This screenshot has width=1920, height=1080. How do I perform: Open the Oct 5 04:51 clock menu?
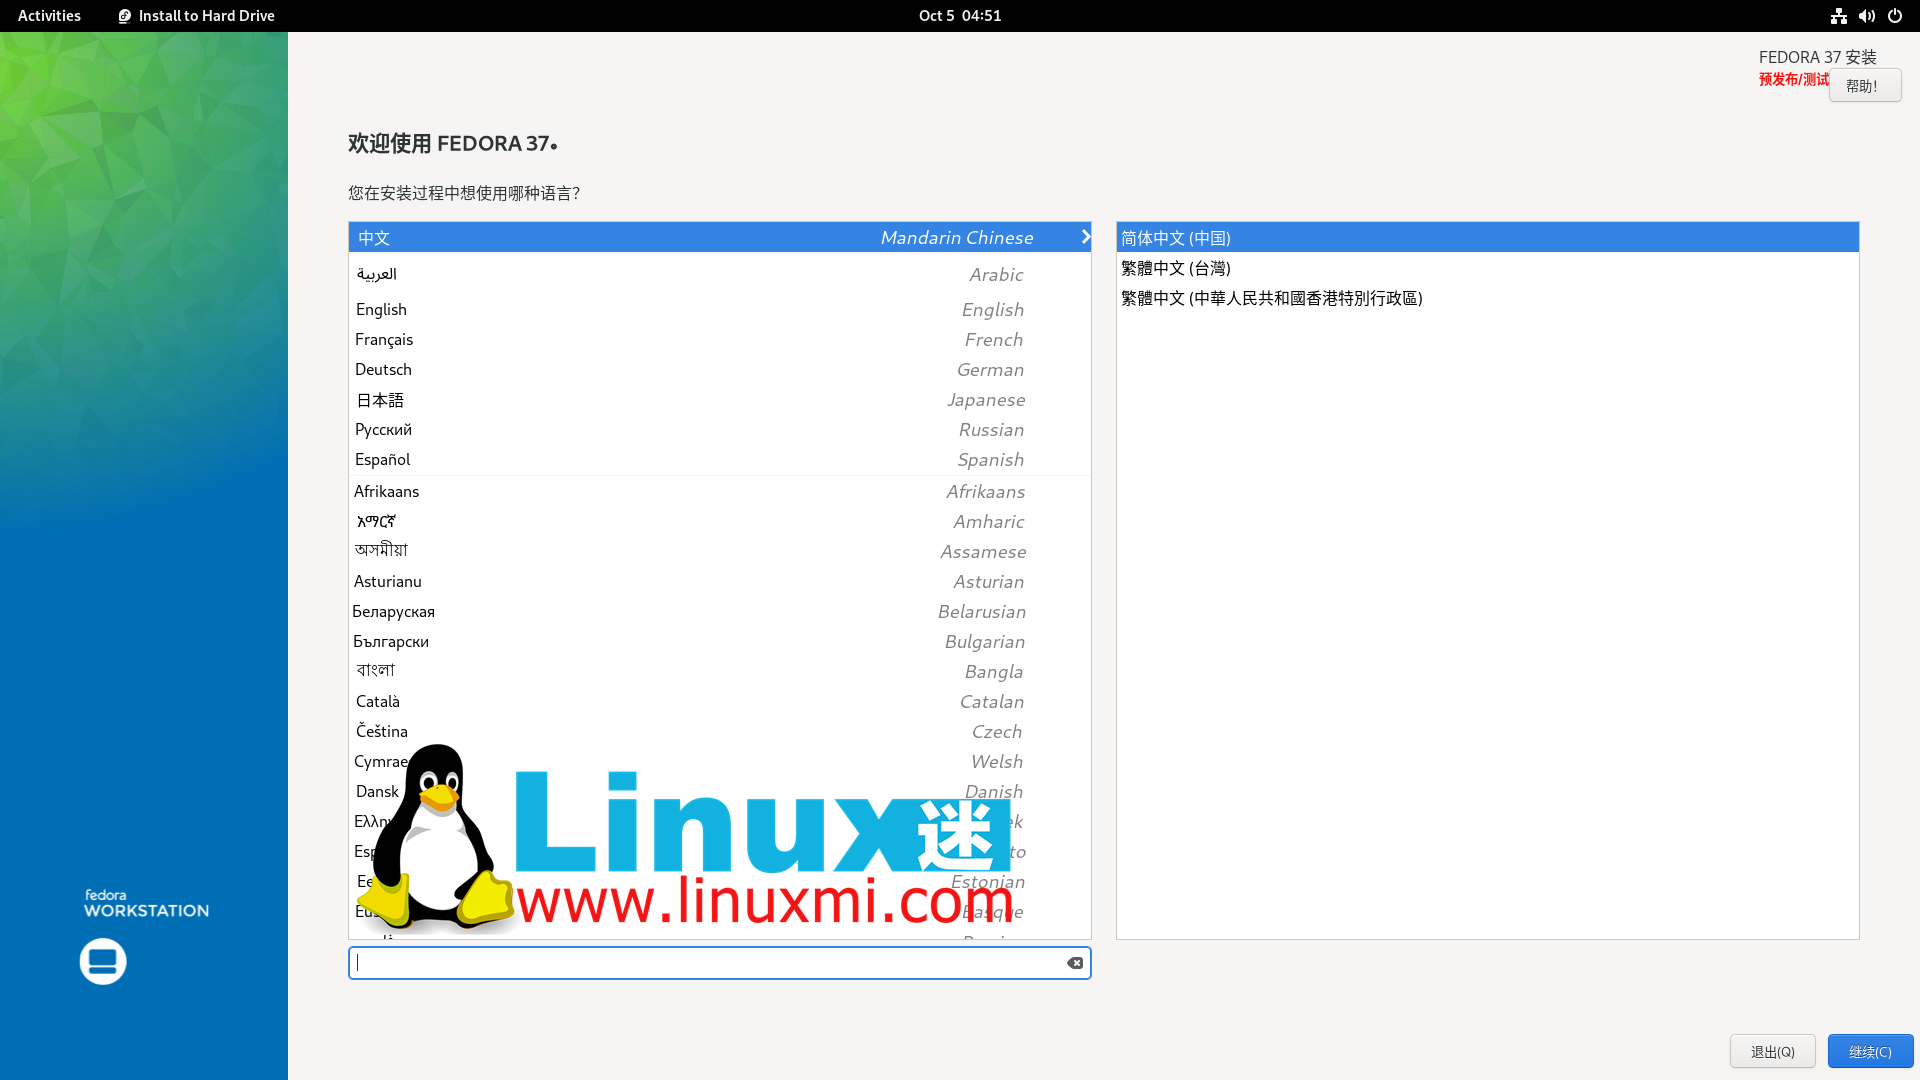click(960, 16)
